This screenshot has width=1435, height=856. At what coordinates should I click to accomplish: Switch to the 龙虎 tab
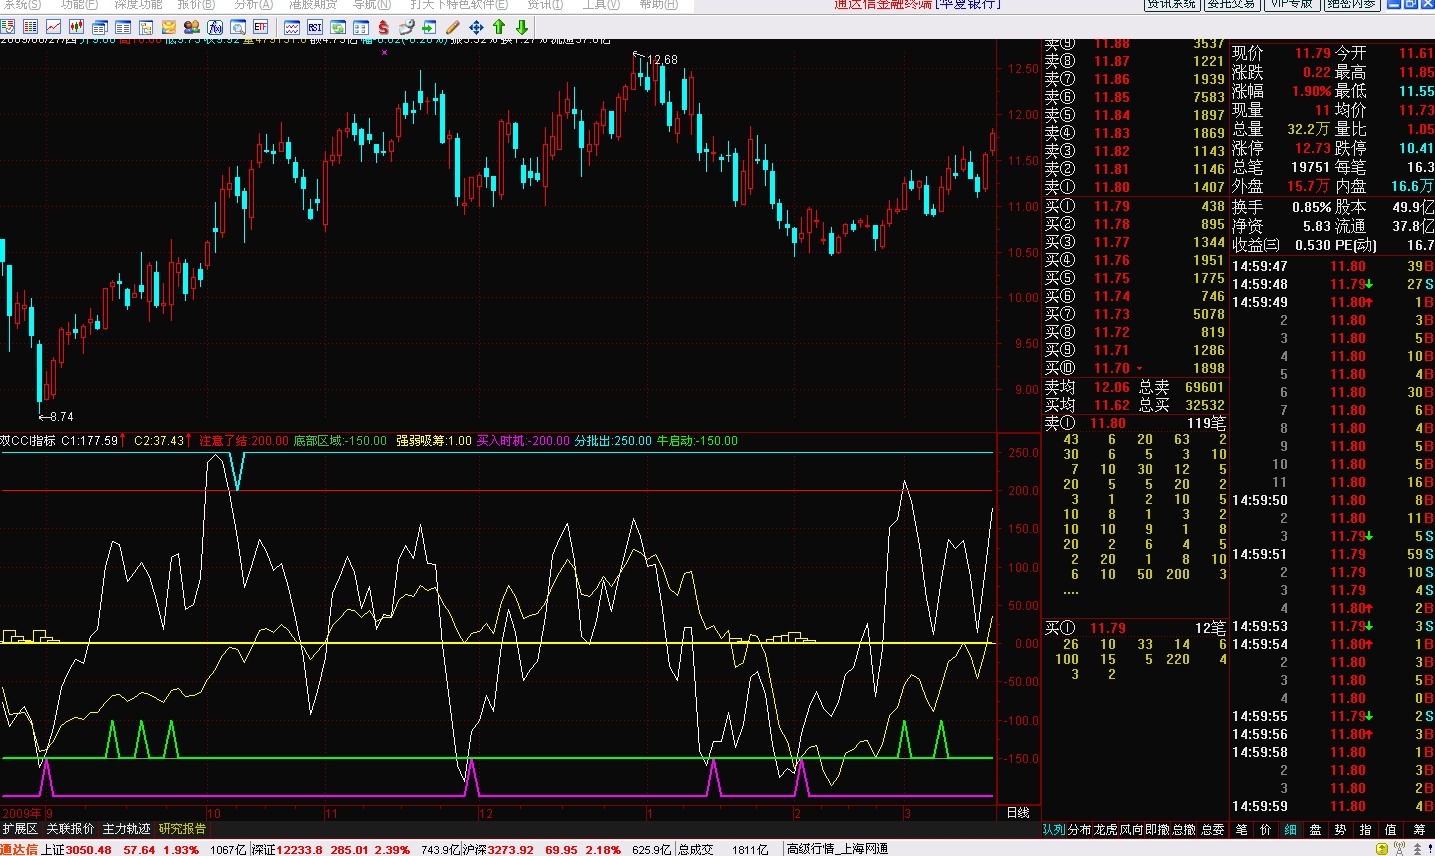coord(1105,830)
